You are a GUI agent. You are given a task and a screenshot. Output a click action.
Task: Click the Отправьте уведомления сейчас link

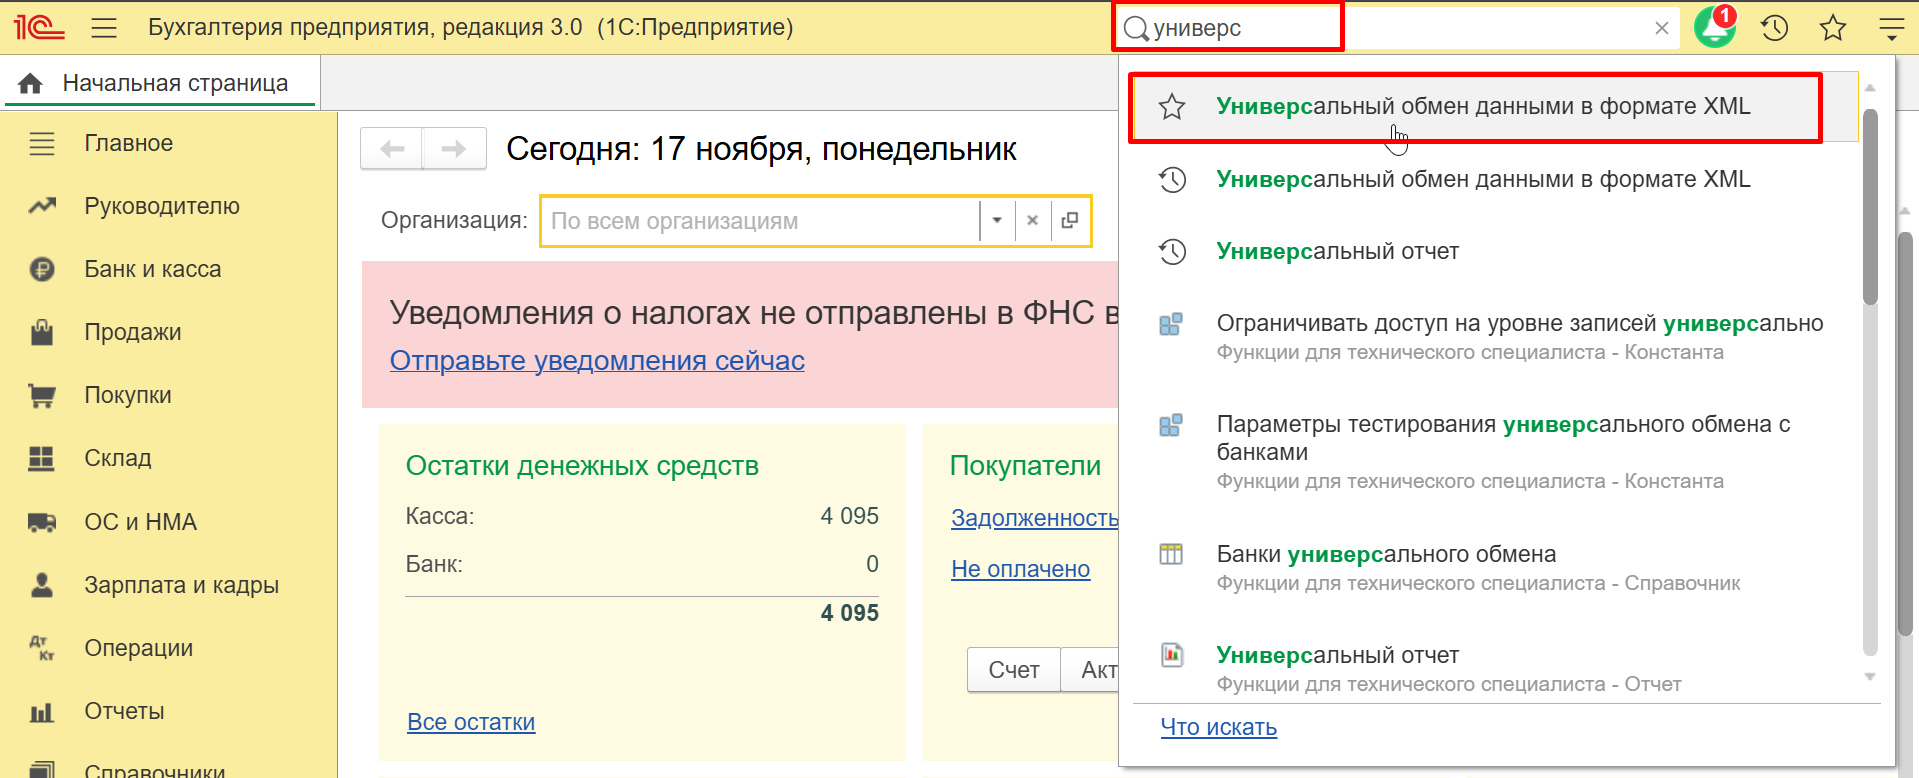[597, 361]
